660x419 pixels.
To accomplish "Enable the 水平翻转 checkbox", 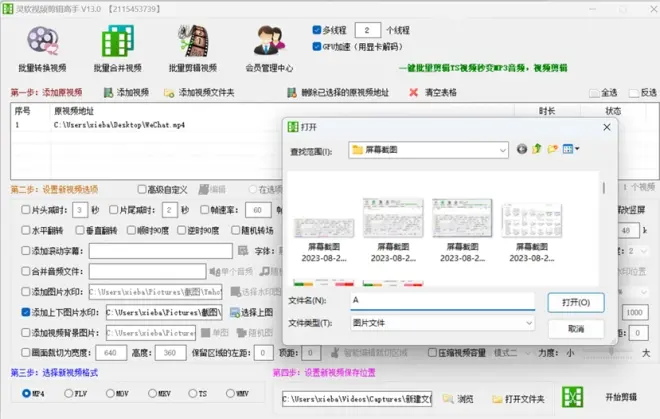I will pyautogui.click(x=26, y=230).
